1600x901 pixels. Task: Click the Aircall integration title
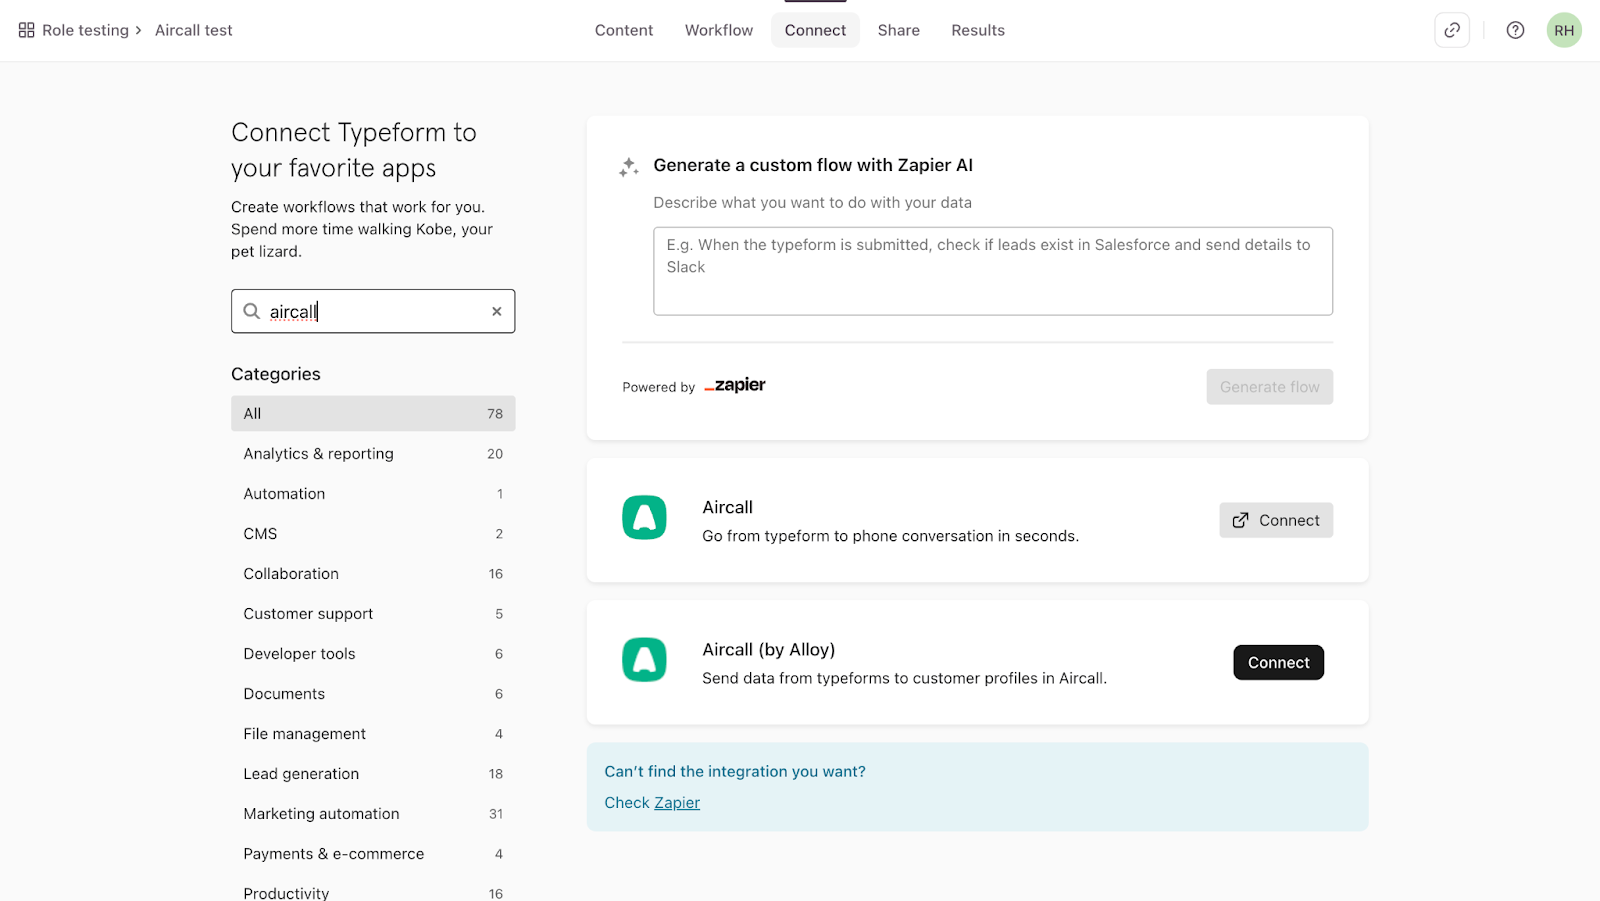[x=727, y=507]
